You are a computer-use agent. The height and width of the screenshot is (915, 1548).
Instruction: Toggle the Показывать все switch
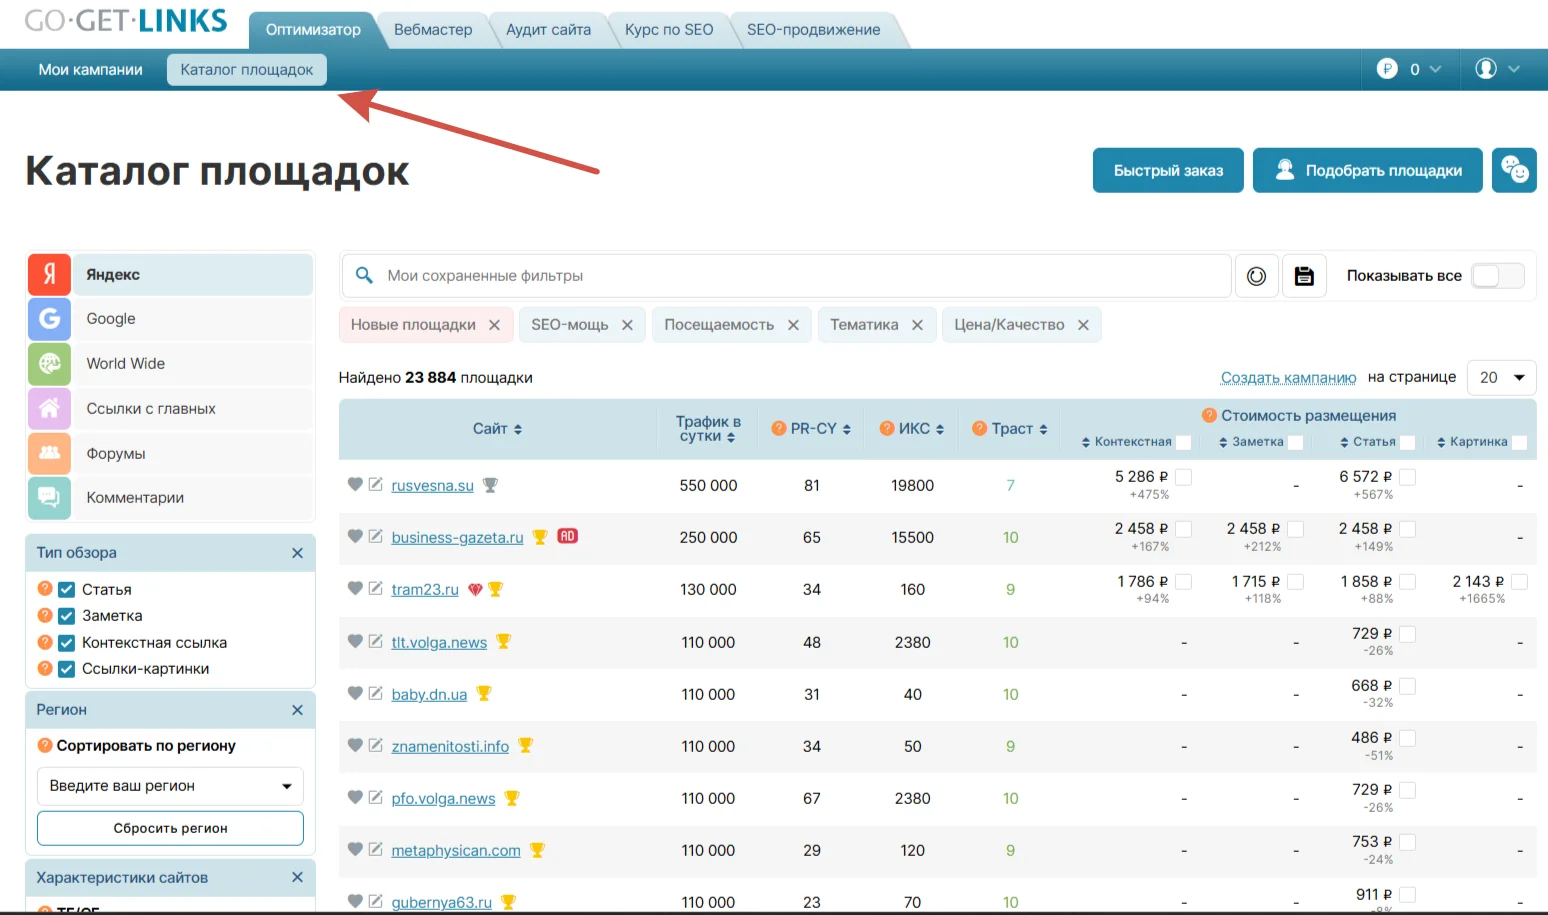tap(1498, 276)
